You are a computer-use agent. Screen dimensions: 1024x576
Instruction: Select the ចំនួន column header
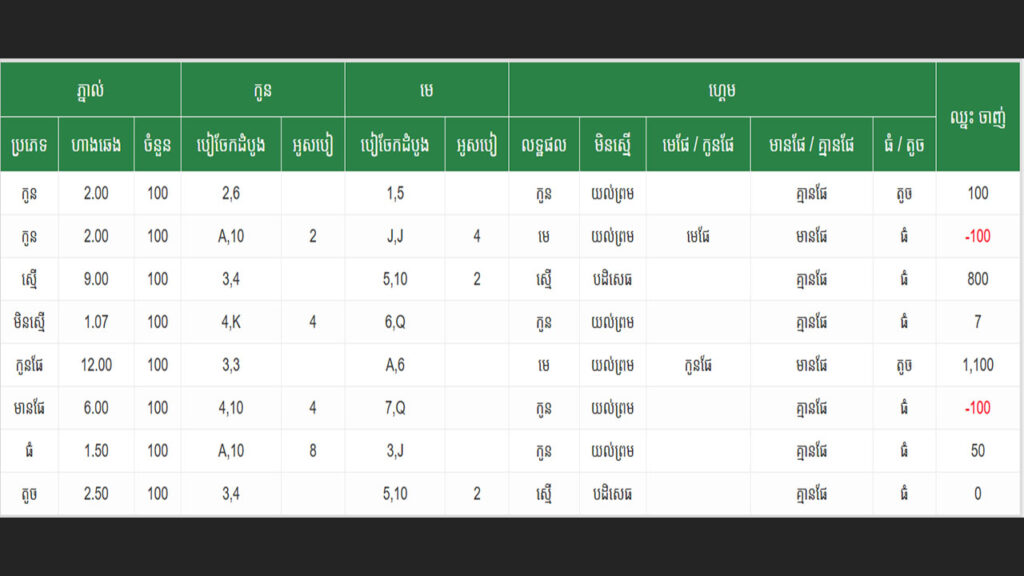(157, 144)
